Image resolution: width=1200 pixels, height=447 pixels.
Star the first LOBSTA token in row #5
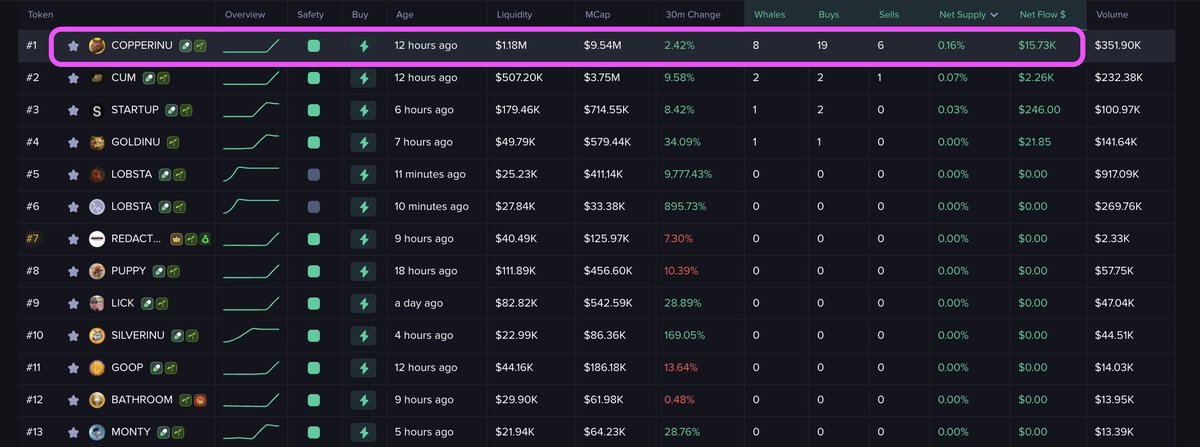(x=73, y=175)
